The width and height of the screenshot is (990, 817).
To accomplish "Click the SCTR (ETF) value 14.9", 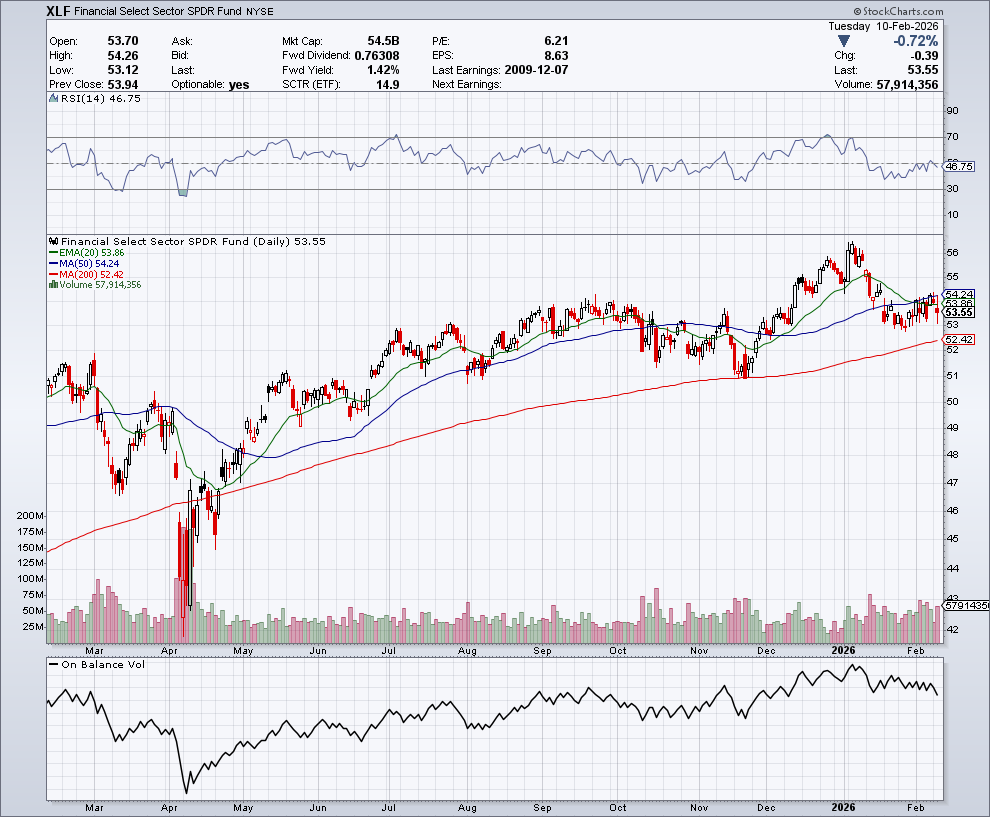I will coord(388,85).
